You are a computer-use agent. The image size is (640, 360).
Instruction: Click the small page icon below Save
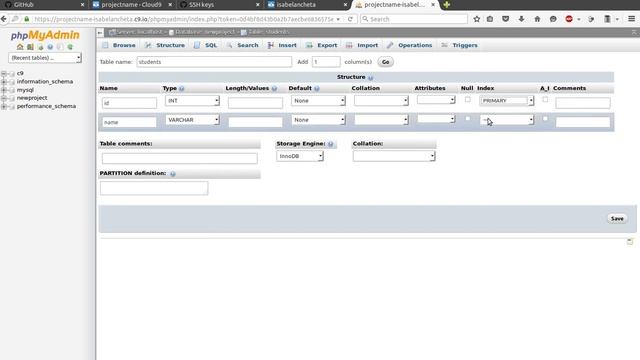point(630,241)
